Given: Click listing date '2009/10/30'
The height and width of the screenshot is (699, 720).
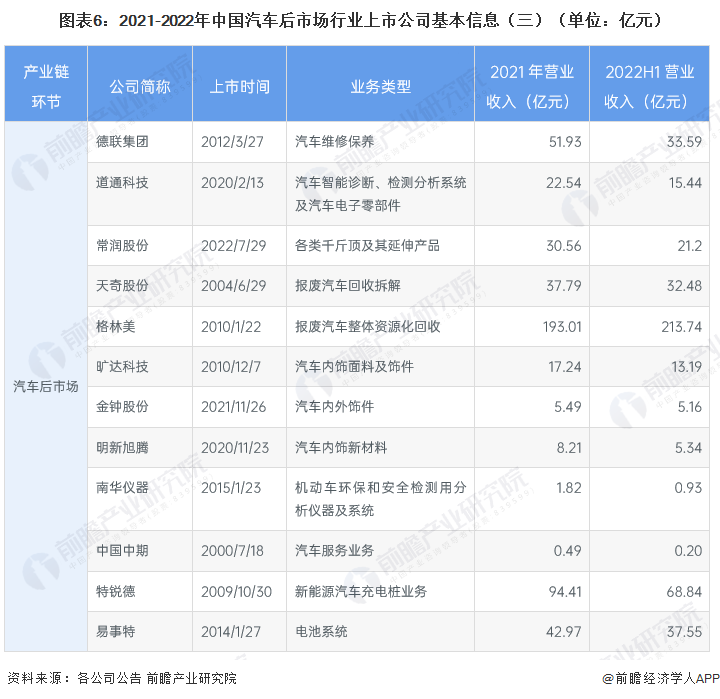Looking at the screenshot, I should tap(236, 591).
